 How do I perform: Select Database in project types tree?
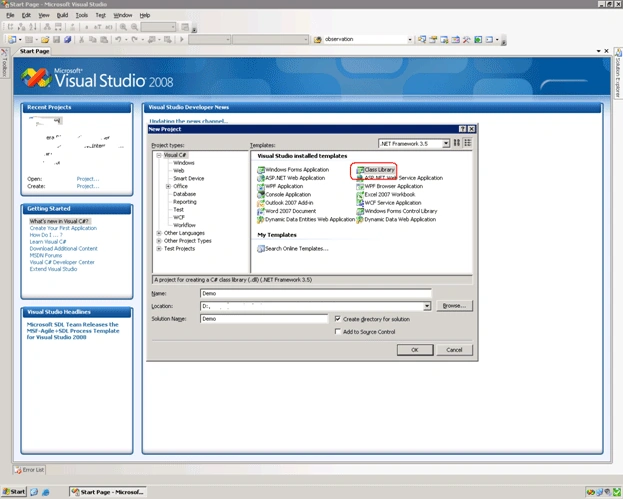pyautogui.click(x=184, y=194)
